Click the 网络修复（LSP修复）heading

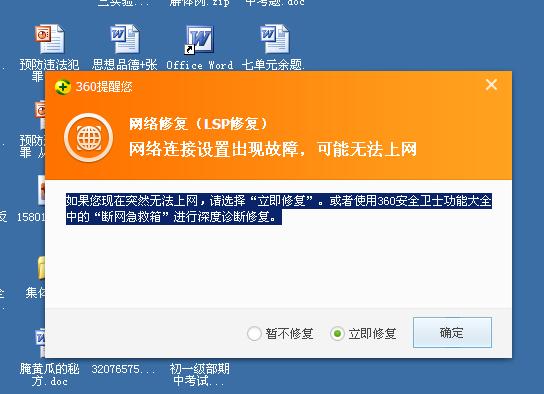(x=198, y=124)
